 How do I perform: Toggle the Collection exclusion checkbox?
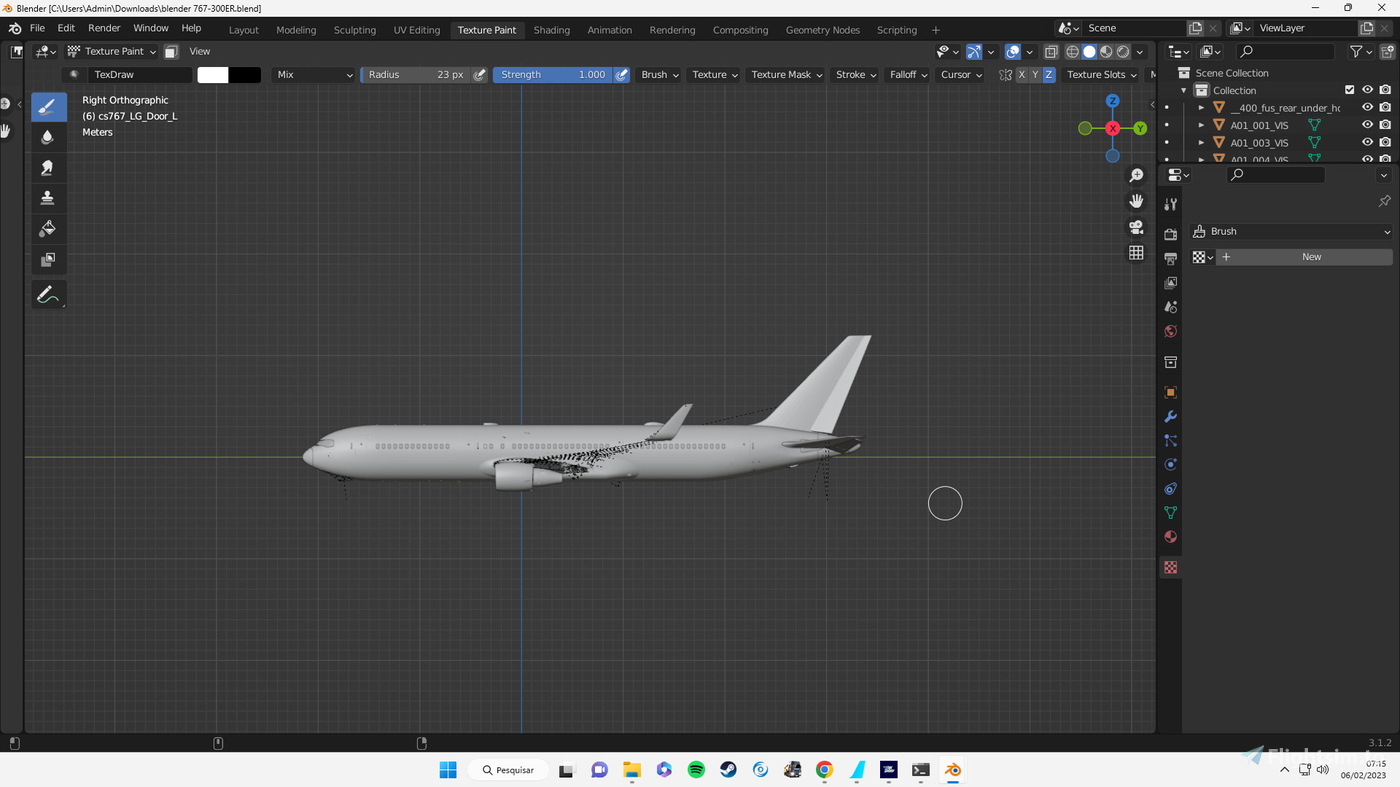tap(1349, 89)
